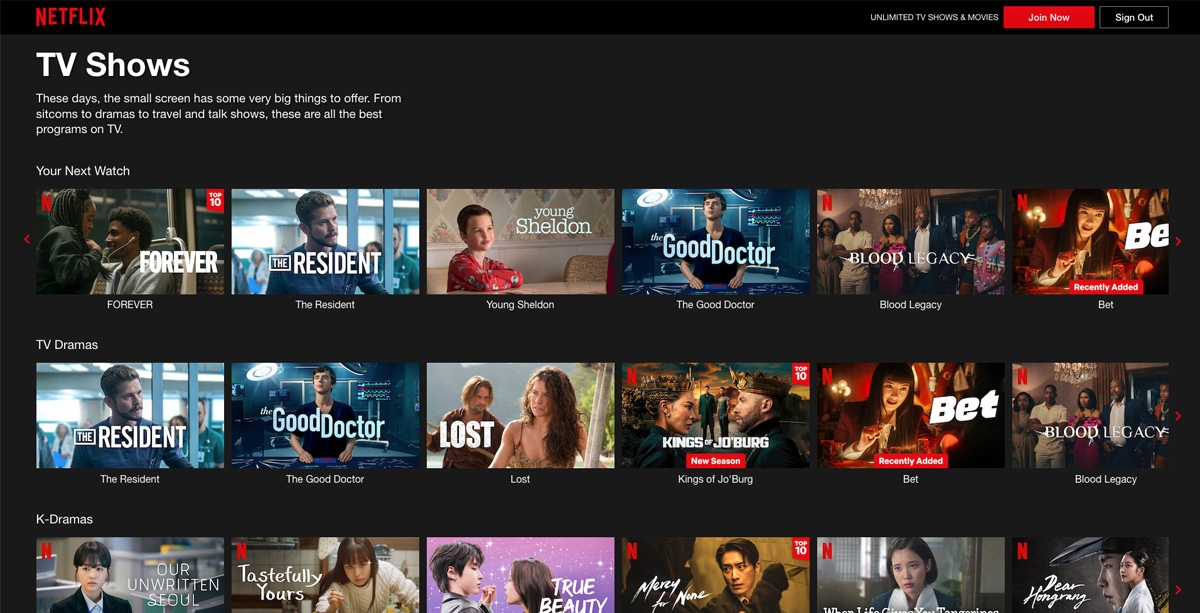Click Top 10 badge on Kings of Jo'Burg
Viewport: 1200px width, 613px height.
[x=800, y=373]
